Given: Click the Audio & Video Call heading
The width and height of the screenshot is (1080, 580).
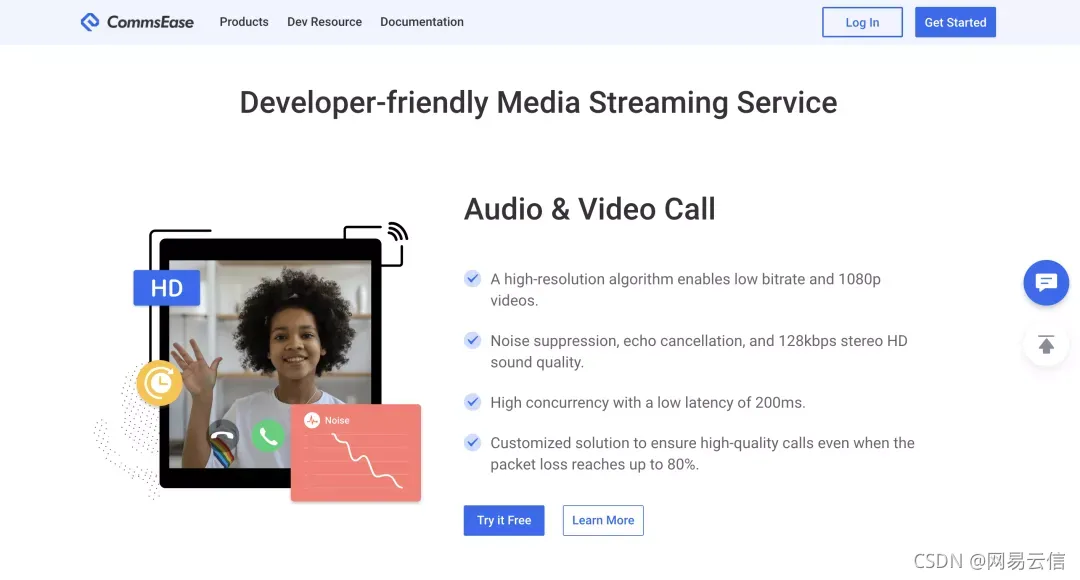Looking at the screenshot, I should pos(590,209).
